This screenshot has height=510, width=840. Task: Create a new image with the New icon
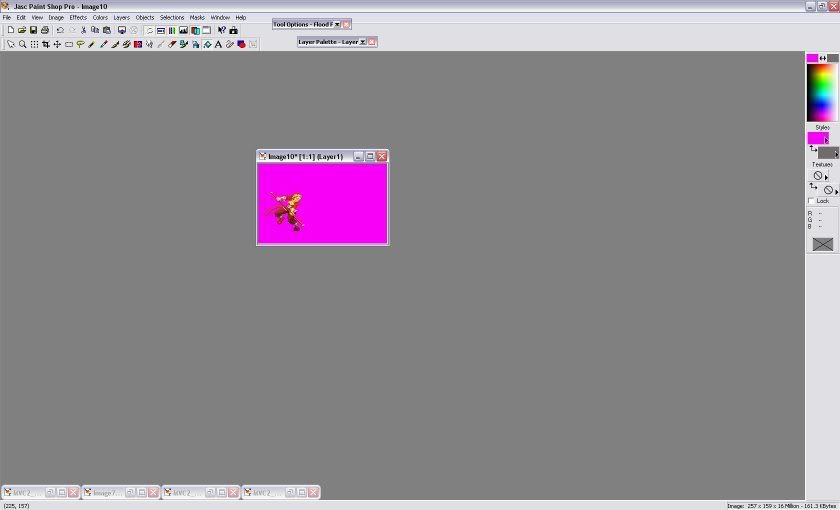(11, 31)
